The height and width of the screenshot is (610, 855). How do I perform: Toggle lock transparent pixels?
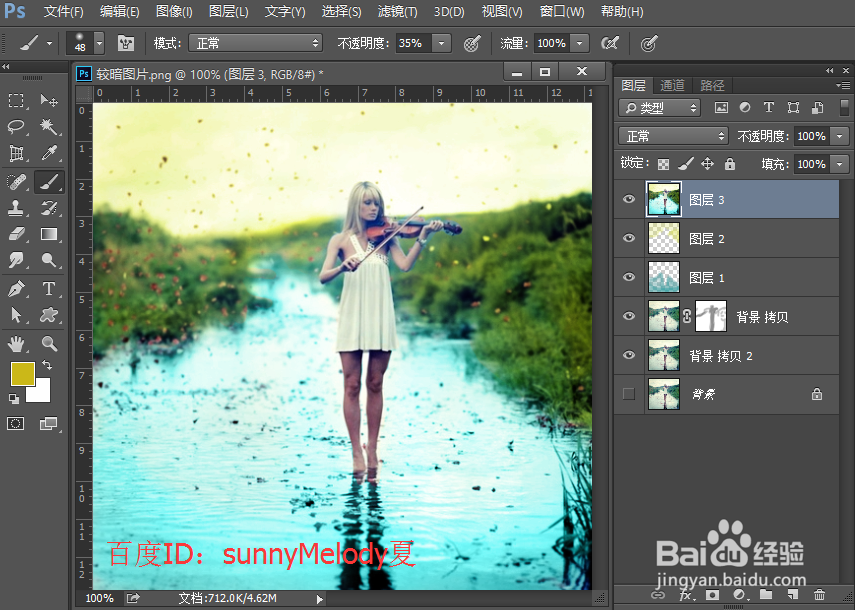click(x=663, y=164)
